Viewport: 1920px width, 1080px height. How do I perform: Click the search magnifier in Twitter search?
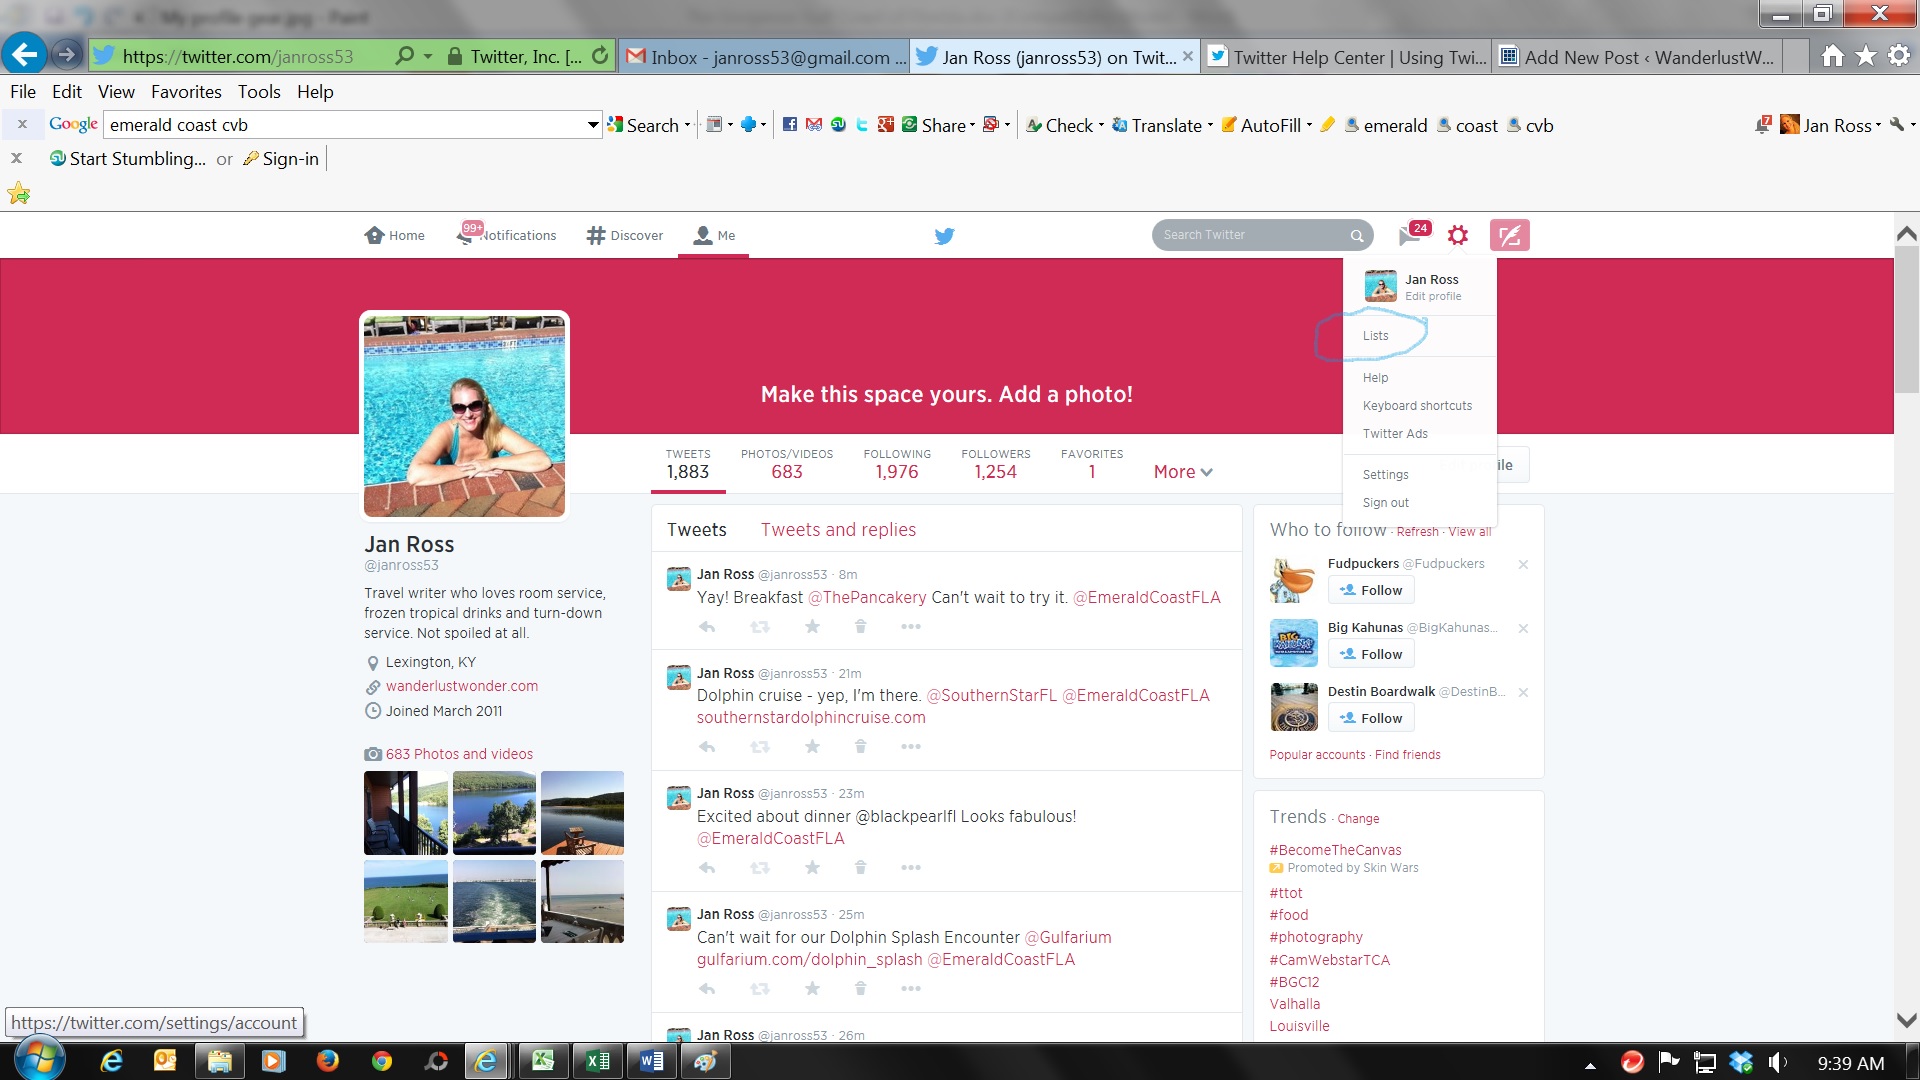(x=1357, y=236)
